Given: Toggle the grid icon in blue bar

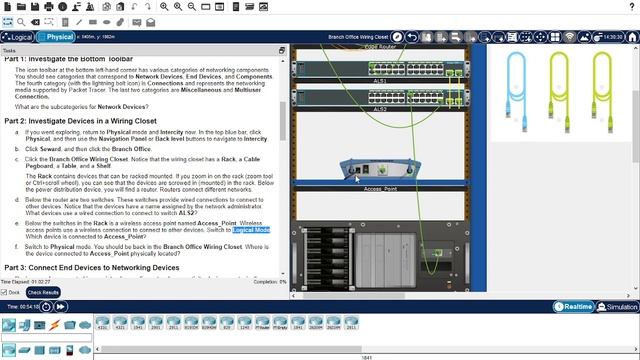Looking at the screenshot, I should [555, 37].
